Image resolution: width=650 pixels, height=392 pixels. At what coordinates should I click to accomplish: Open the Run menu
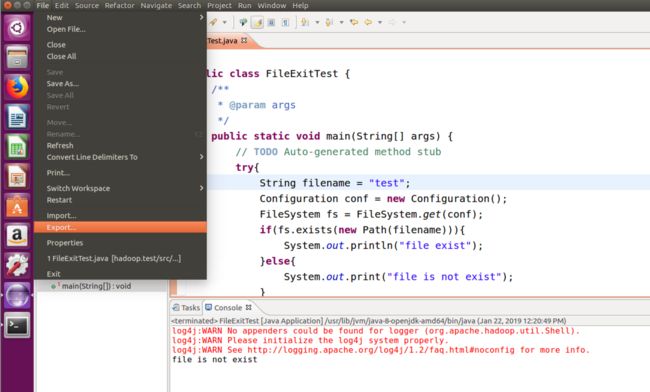pos(245,5)
